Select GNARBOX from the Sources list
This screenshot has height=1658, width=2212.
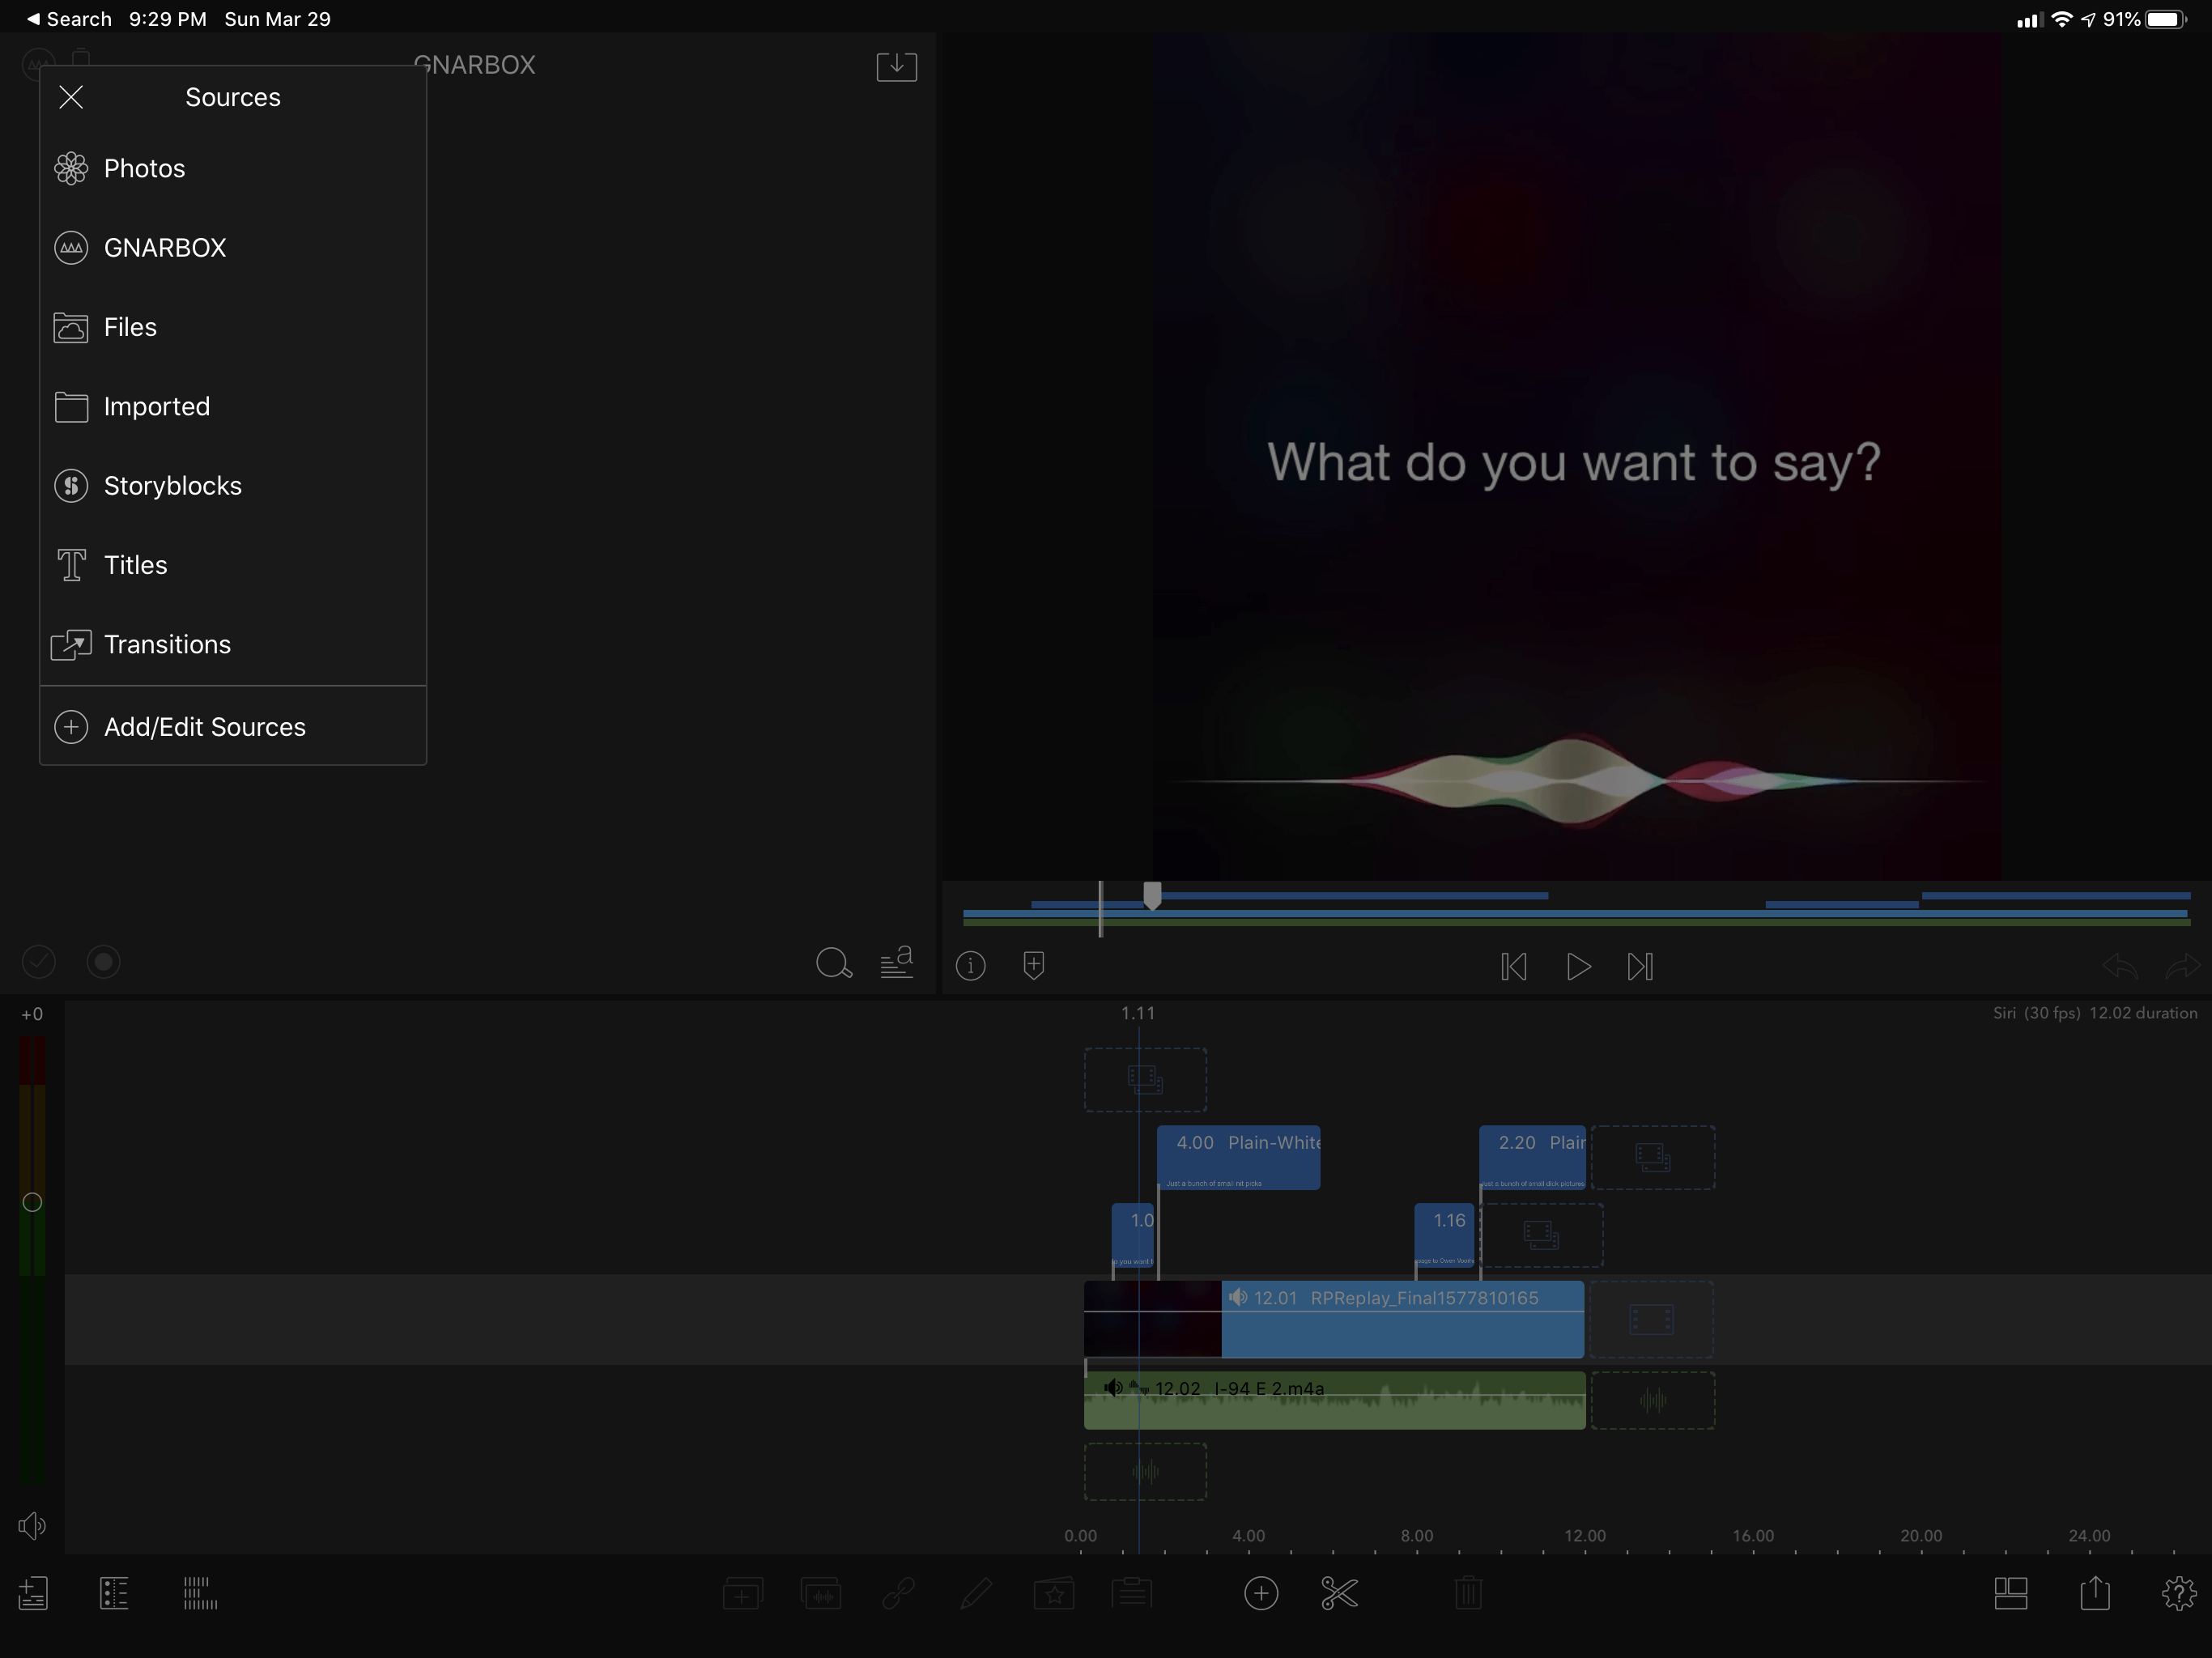pos(233,248)
